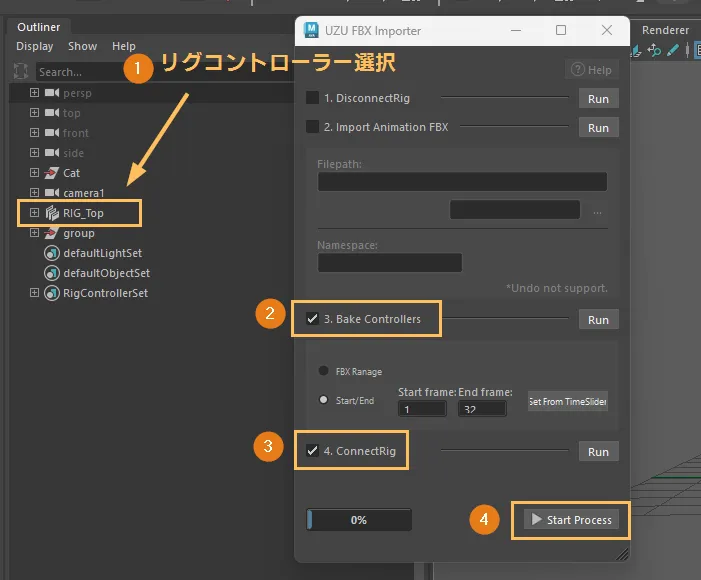Open the Renderer menu
Screen dimensions: 701x580
point(665,30)
